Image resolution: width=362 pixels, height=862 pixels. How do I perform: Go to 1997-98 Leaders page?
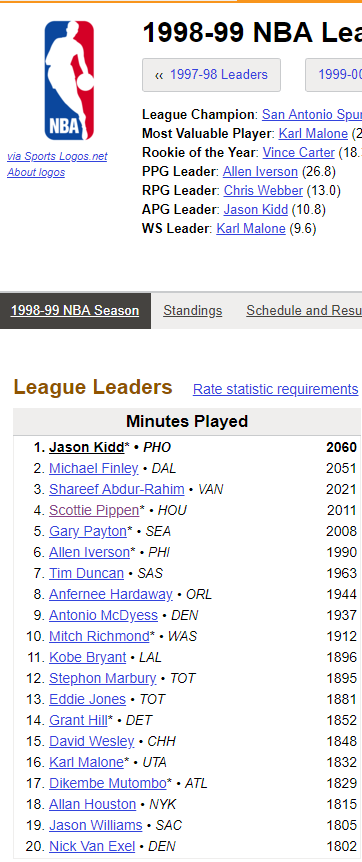point(211,75)
